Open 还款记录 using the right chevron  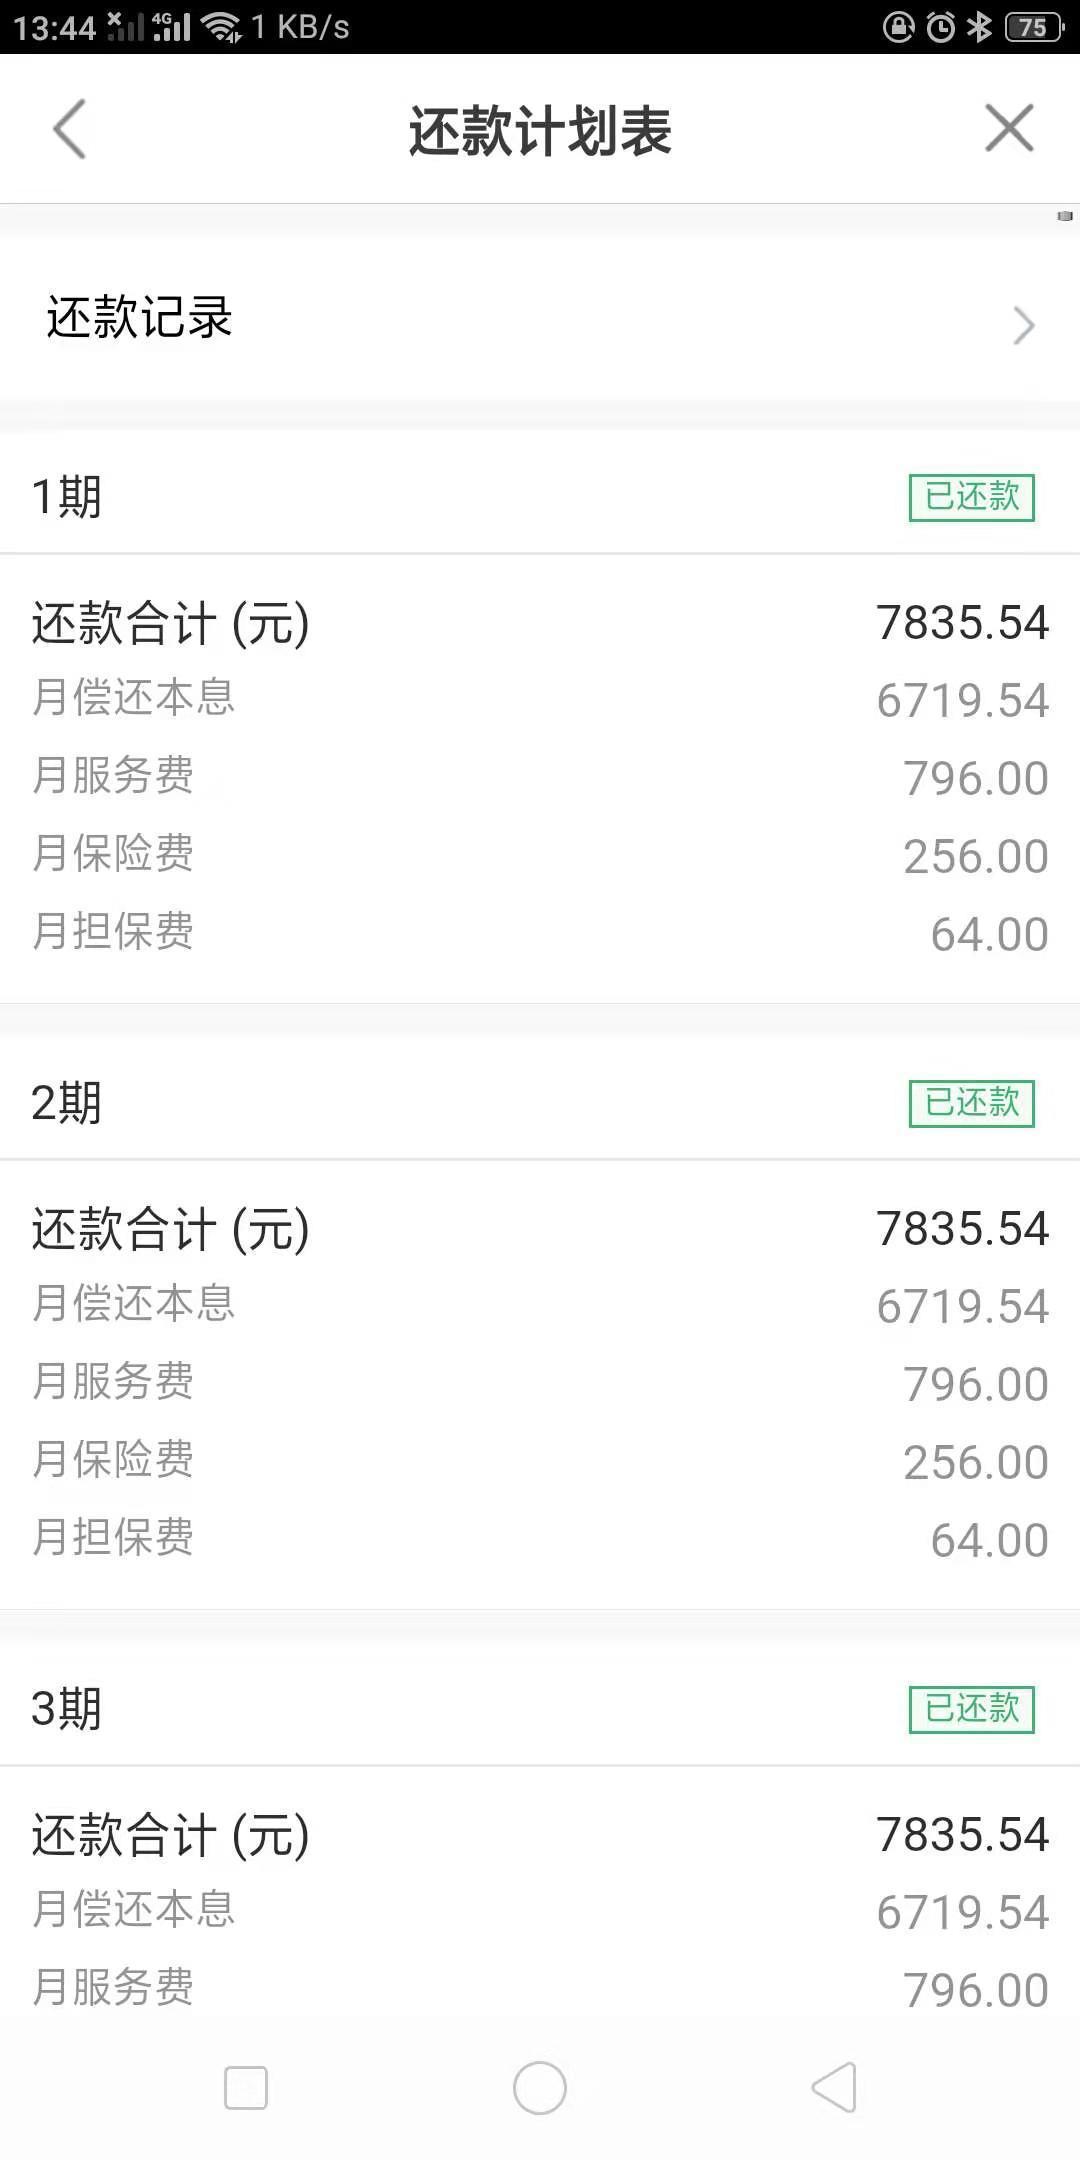tap(1023, 325)
